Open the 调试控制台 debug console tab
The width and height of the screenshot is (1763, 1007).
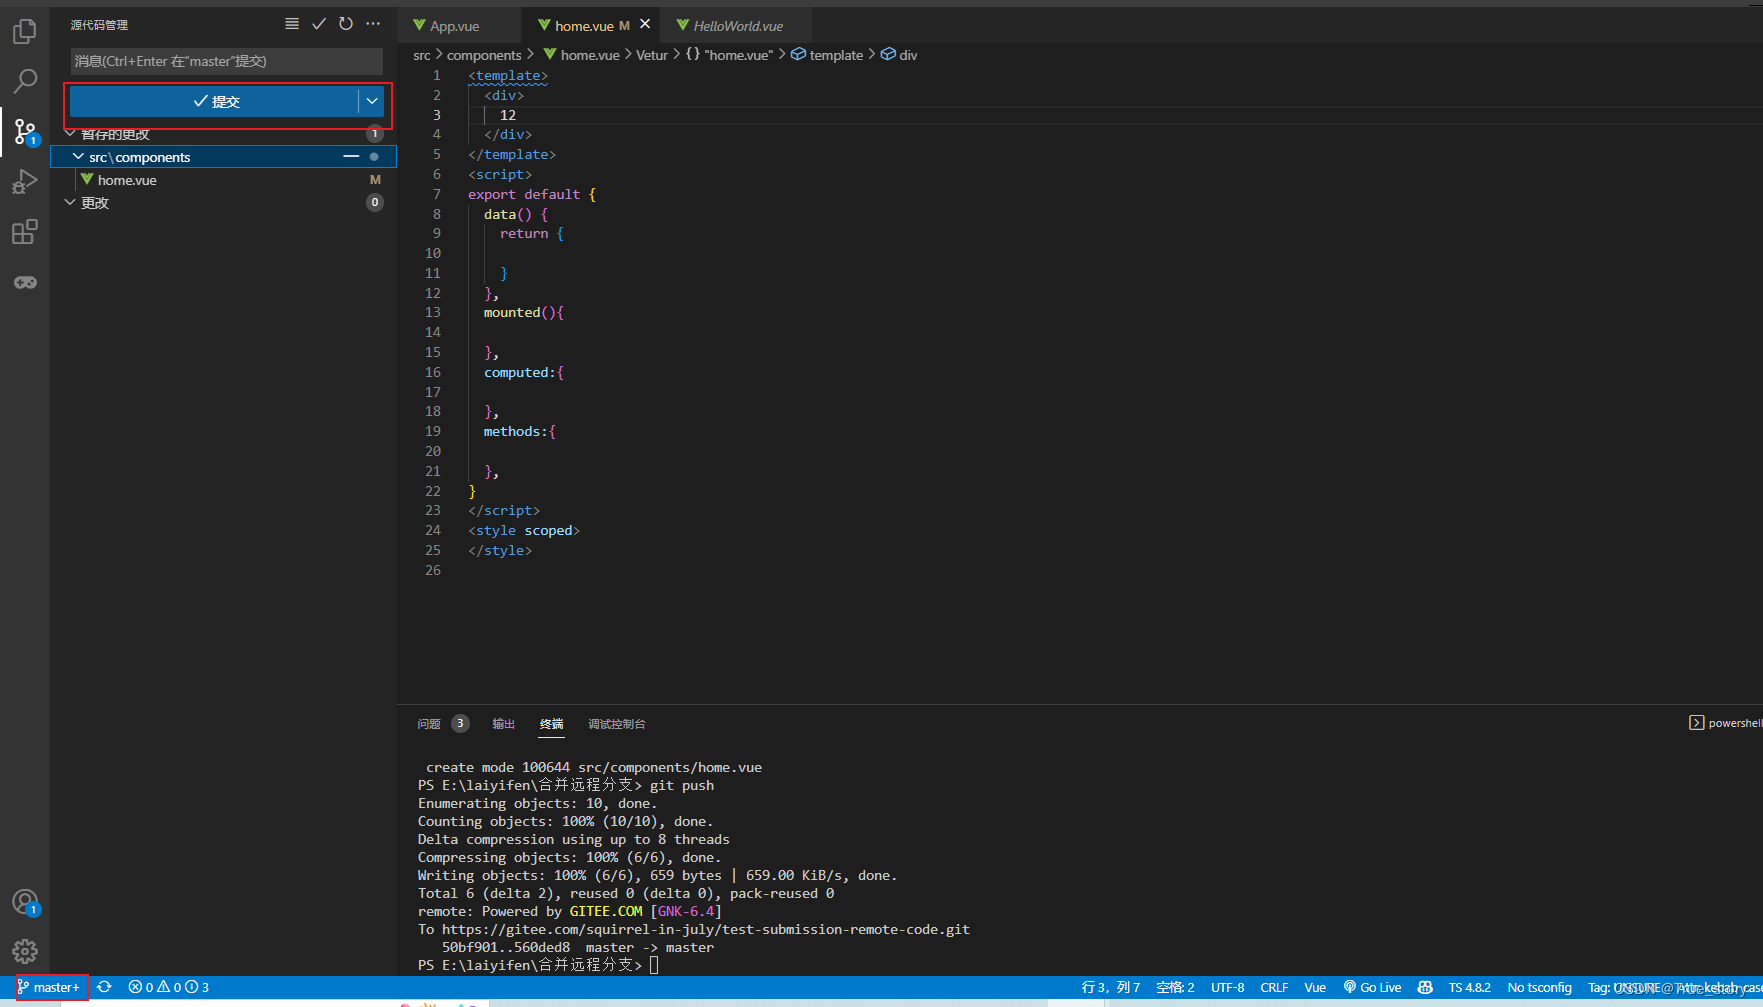tap(617, 723)
